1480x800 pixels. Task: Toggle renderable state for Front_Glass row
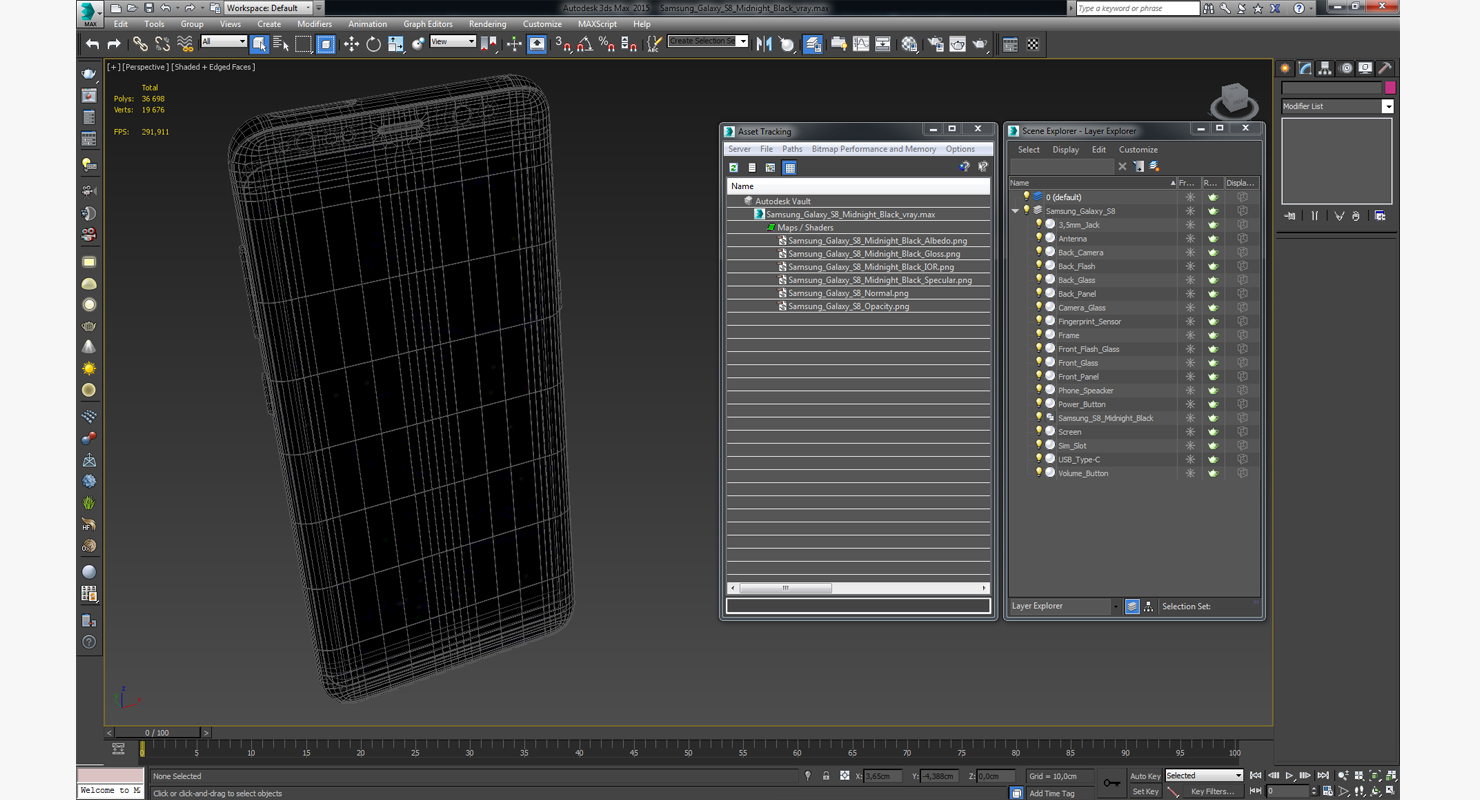[x=1213, y=363]
